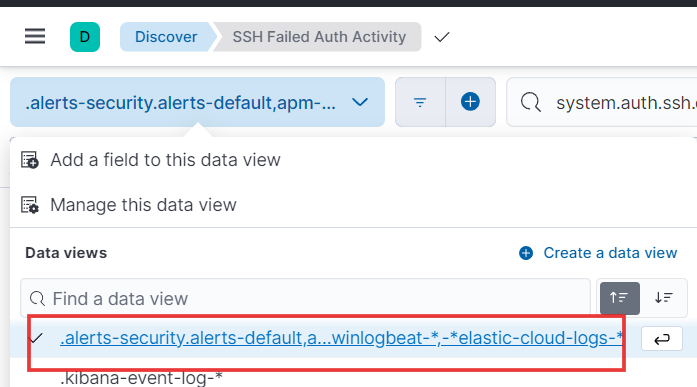Collapse the data view selector dropdown
Viewport: 697px width, 387px height.
[x=197, y=102]
